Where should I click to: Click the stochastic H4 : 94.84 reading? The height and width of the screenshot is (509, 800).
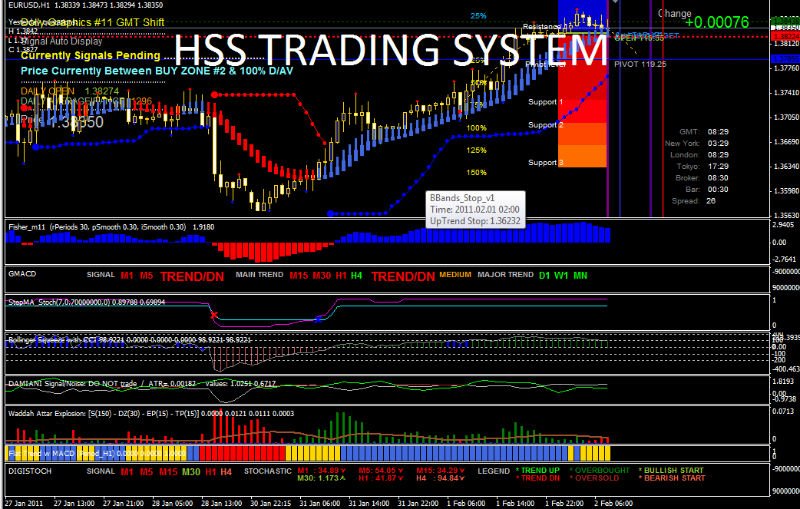[x=440, y=478]
